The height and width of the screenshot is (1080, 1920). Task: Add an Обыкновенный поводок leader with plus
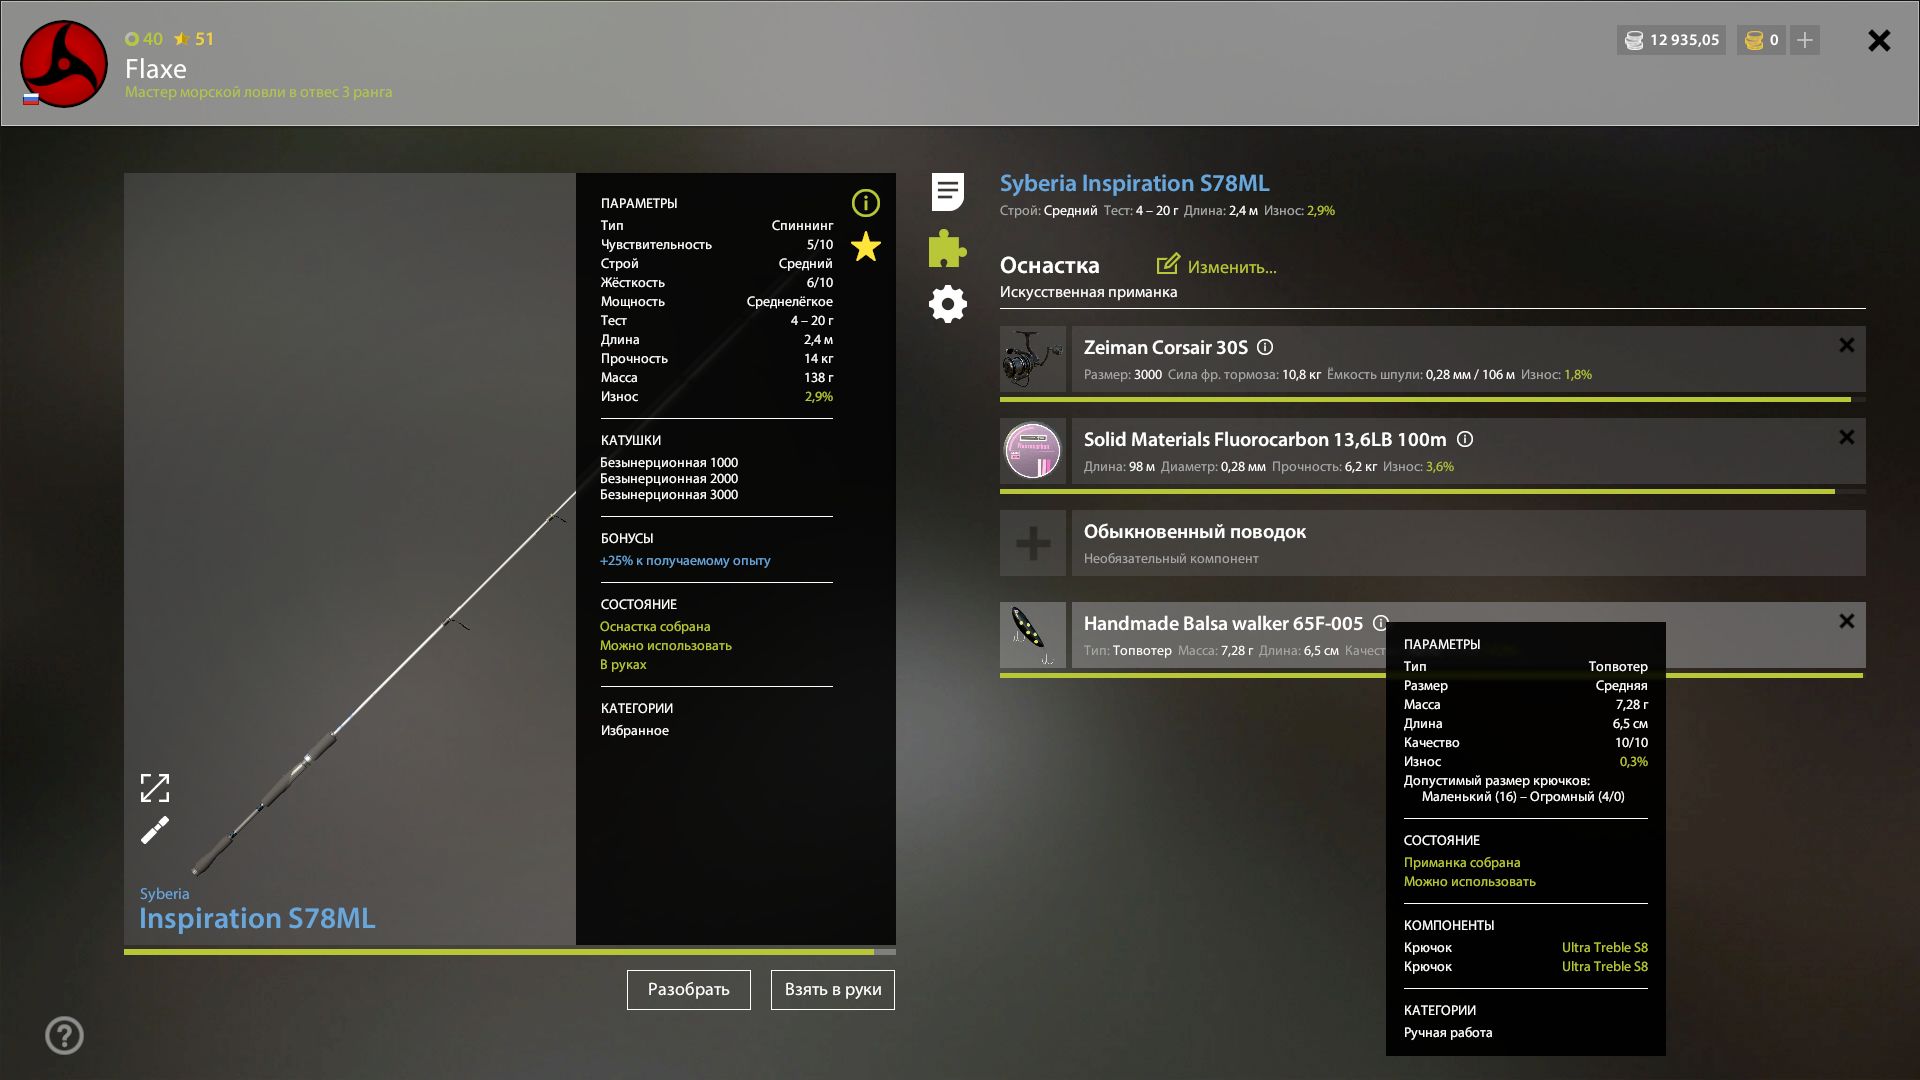[x=1033, y=543]
